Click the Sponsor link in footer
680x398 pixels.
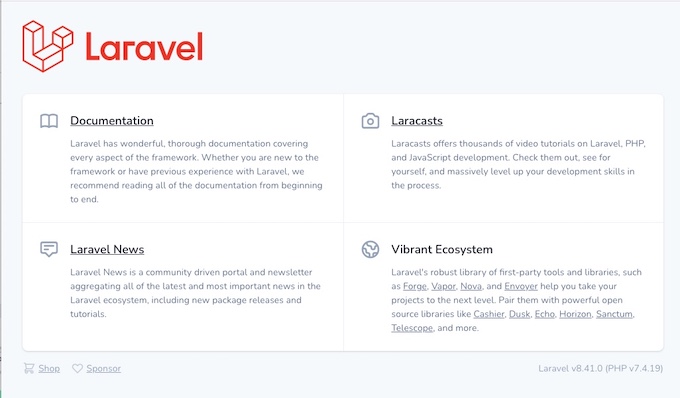103,369
